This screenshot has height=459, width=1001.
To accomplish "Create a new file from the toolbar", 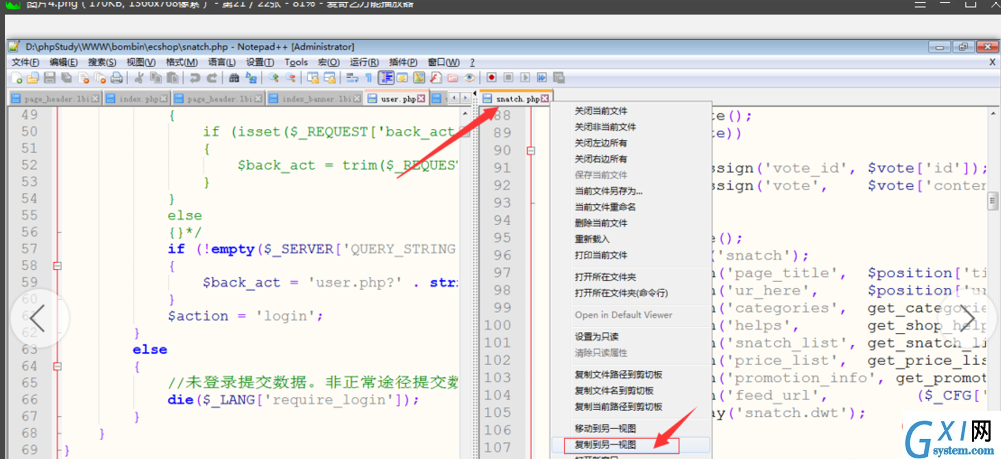I will coord(17,78).
